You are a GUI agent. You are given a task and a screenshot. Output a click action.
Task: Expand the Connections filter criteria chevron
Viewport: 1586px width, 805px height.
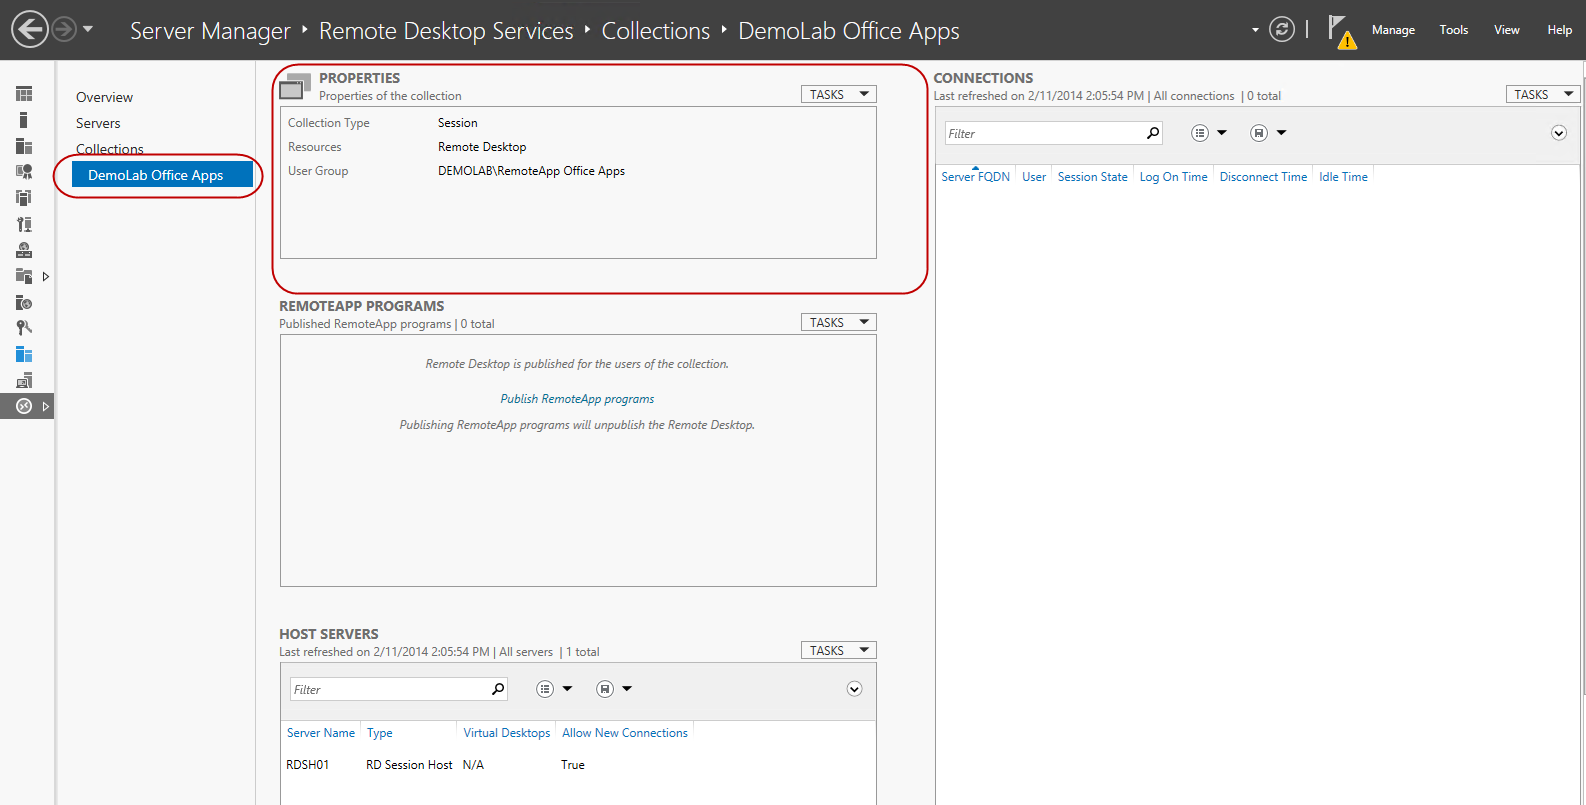[1558, 133]
